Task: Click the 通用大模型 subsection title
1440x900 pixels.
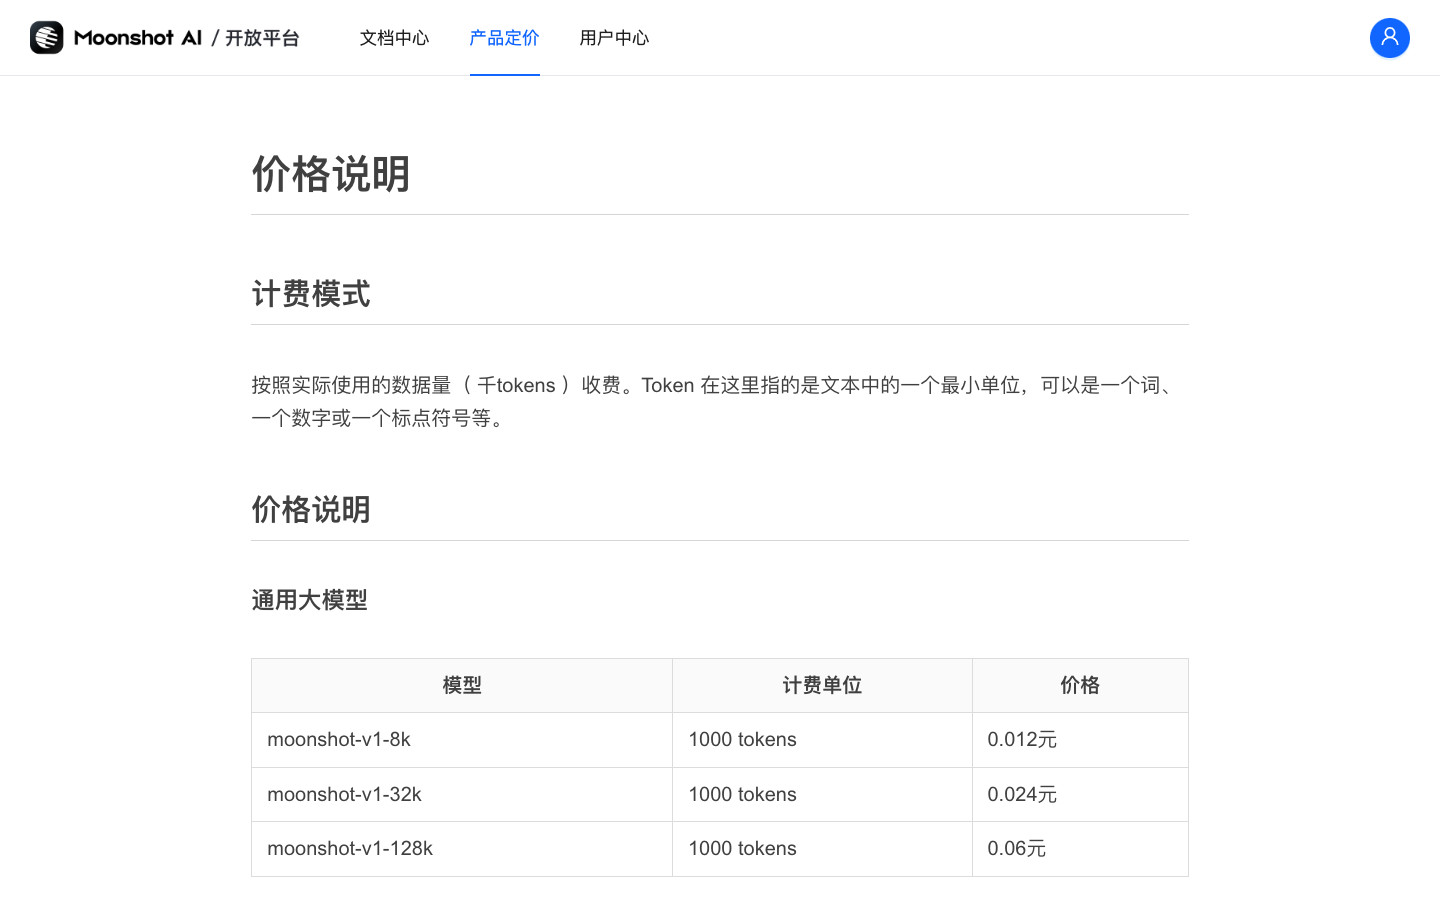Action: click(310, 600)
